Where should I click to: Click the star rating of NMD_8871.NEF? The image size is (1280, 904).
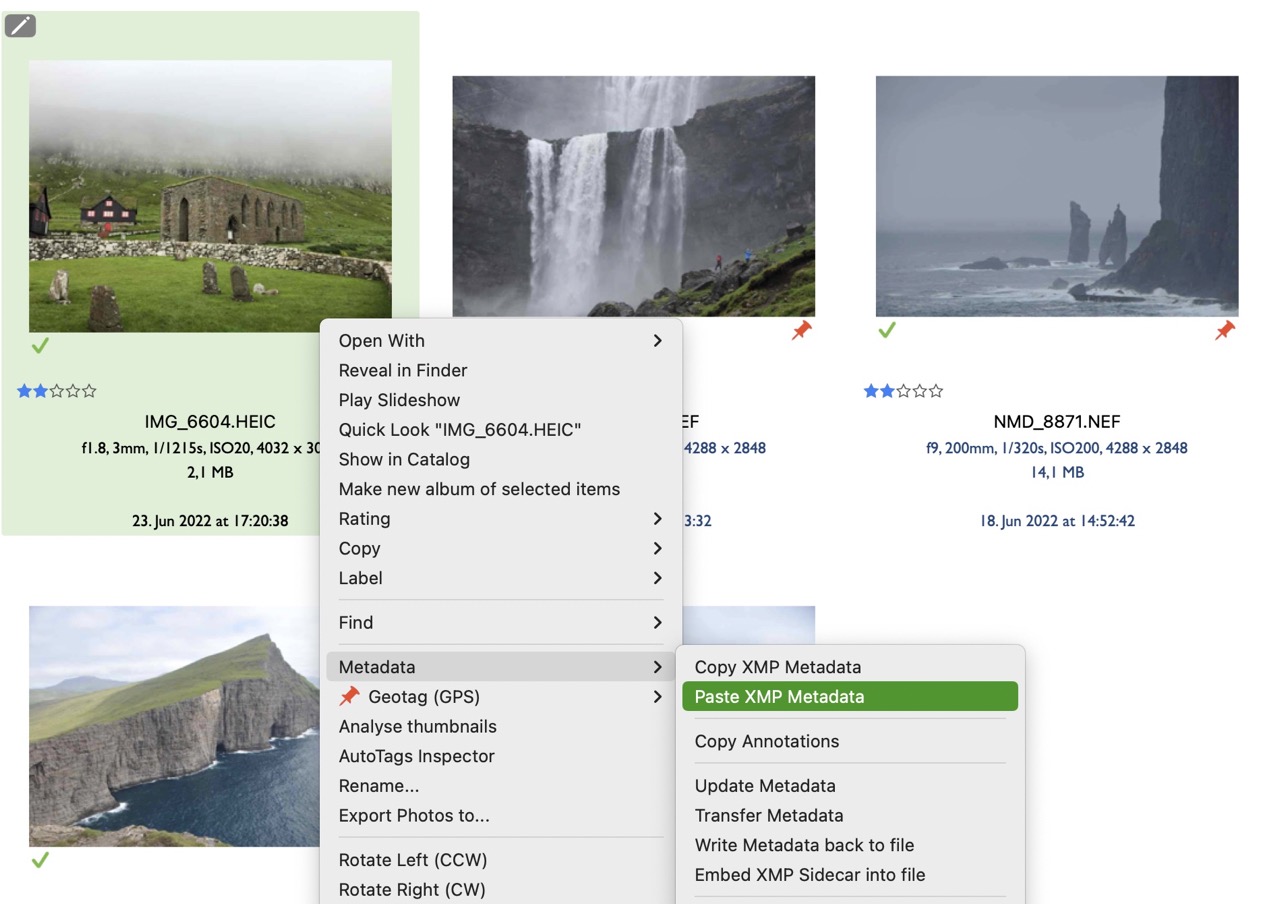pyautogui.click(x=903, y=391)
